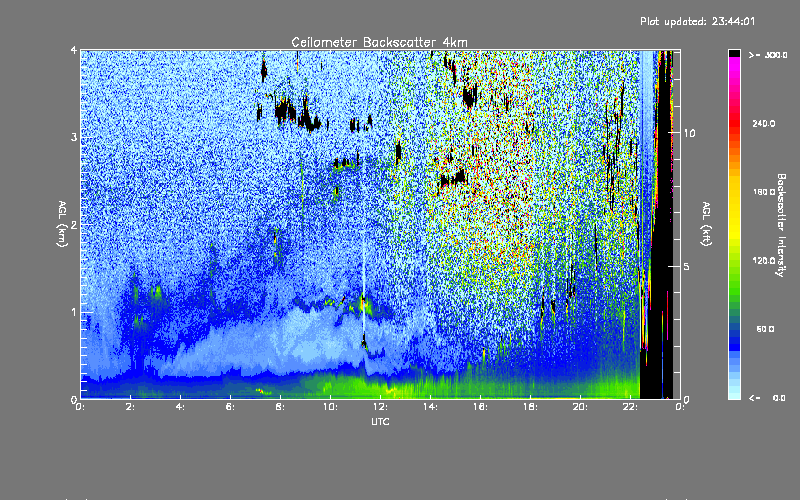Click the '2' km tick label
The height and width of the screenshot is (500, 800).
click(74, 225)
